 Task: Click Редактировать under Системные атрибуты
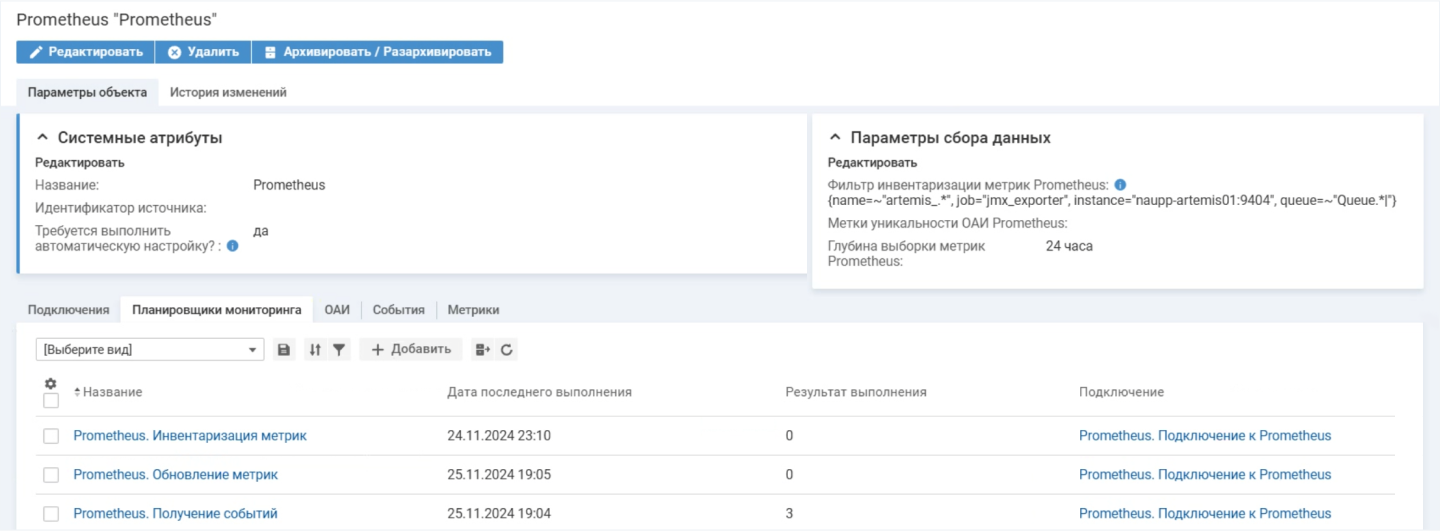[x=80, y=162]
